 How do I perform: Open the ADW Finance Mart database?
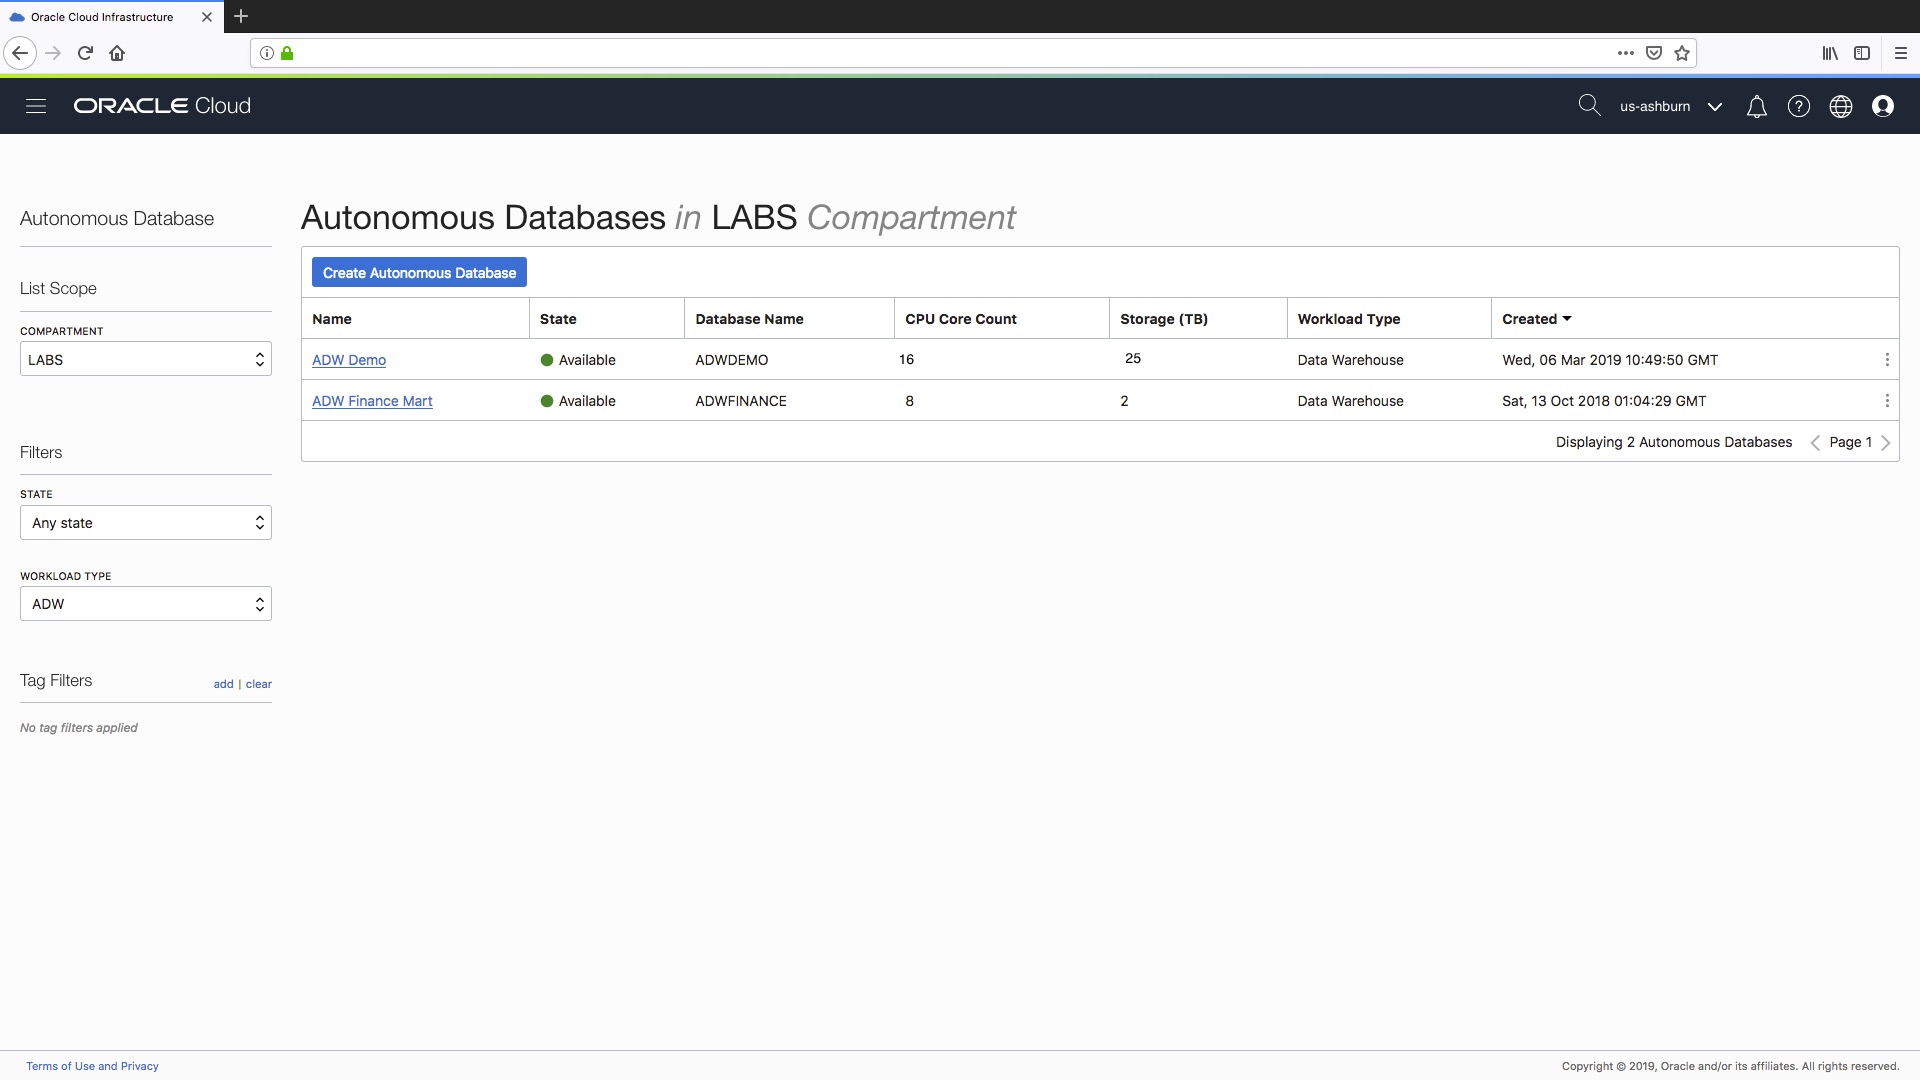(372, 400)
